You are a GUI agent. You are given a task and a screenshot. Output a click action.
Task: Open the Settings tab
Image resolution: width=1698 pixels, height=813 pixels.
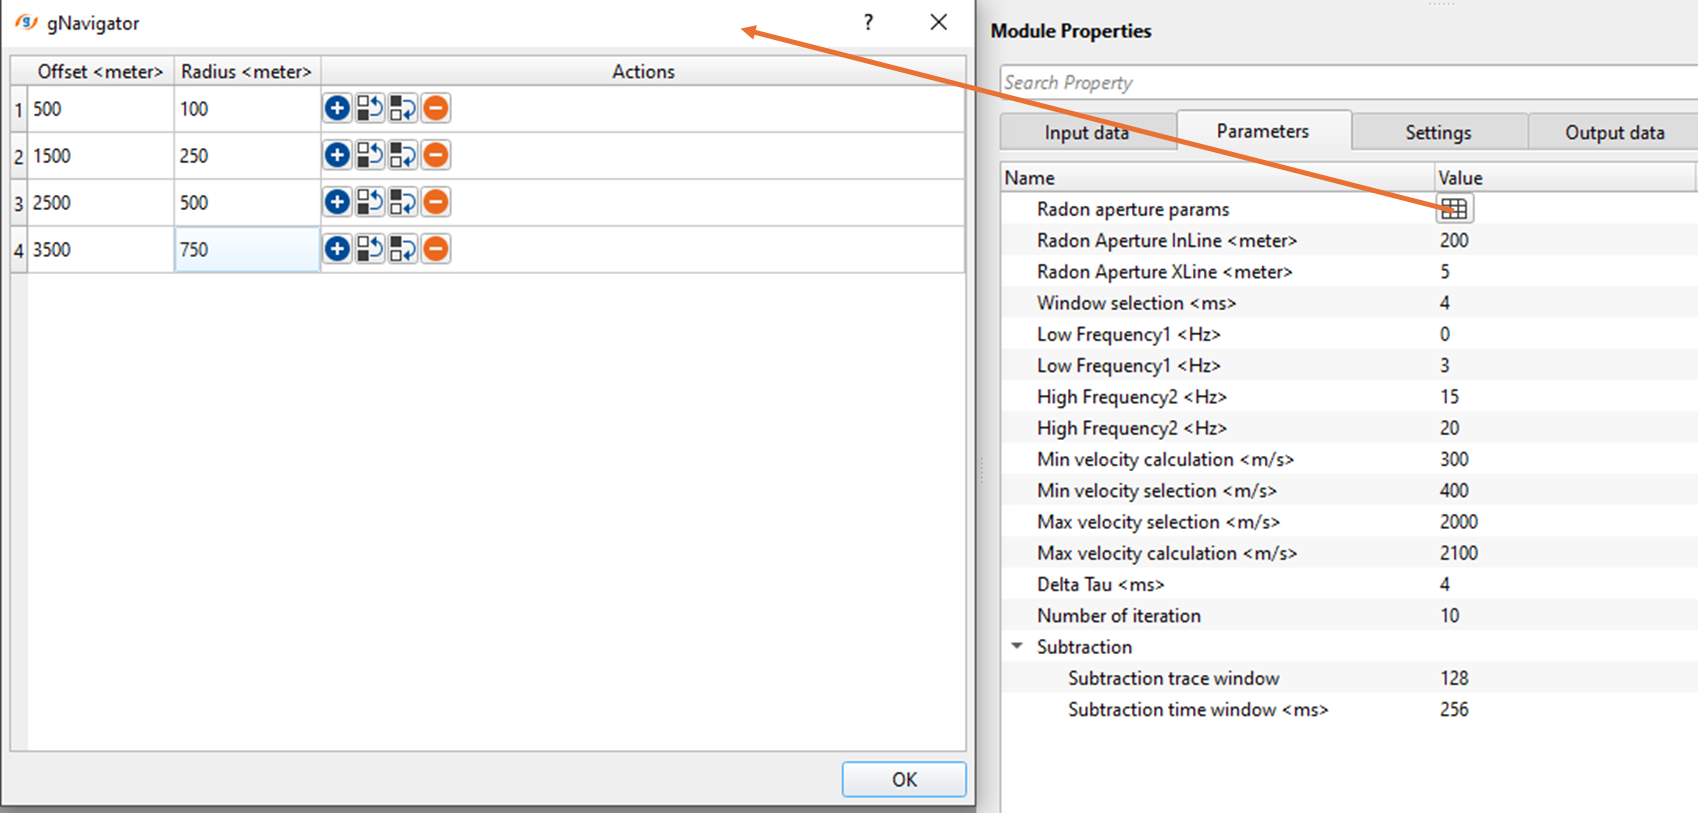click(x=1438, y=132)
